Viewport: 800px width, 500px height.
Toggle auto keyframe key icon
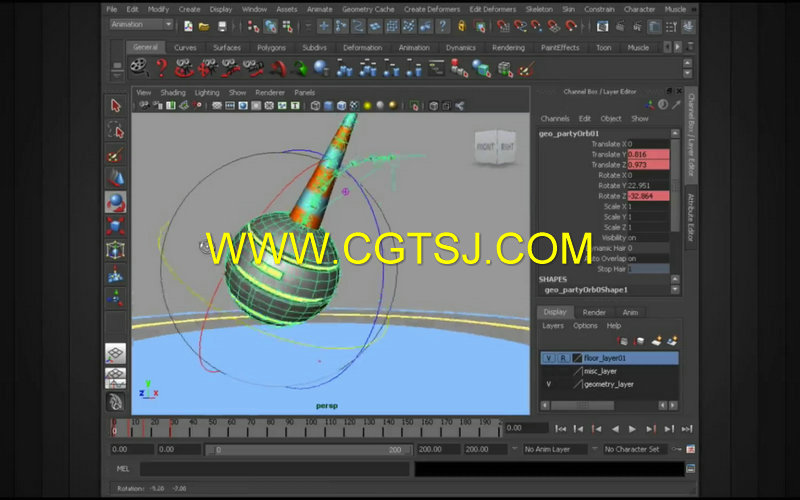[677, 449]
